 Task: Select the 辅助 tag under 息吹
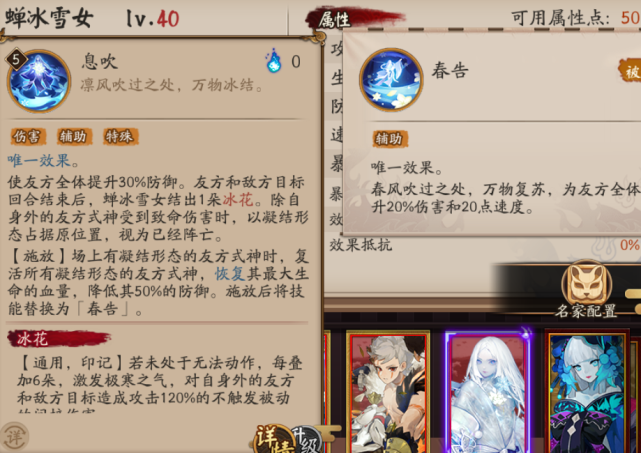(74, 137)
